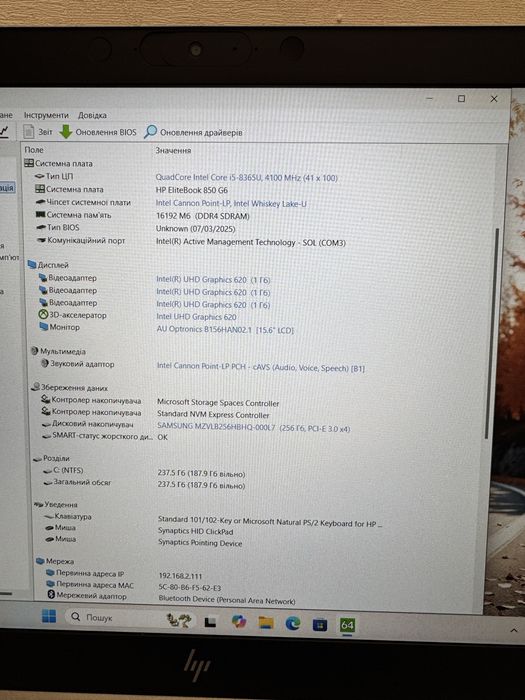Click the Дисплей group icon
Image resolution: width=525 pixels, height=700 pixels.
(x=32, y=265)
